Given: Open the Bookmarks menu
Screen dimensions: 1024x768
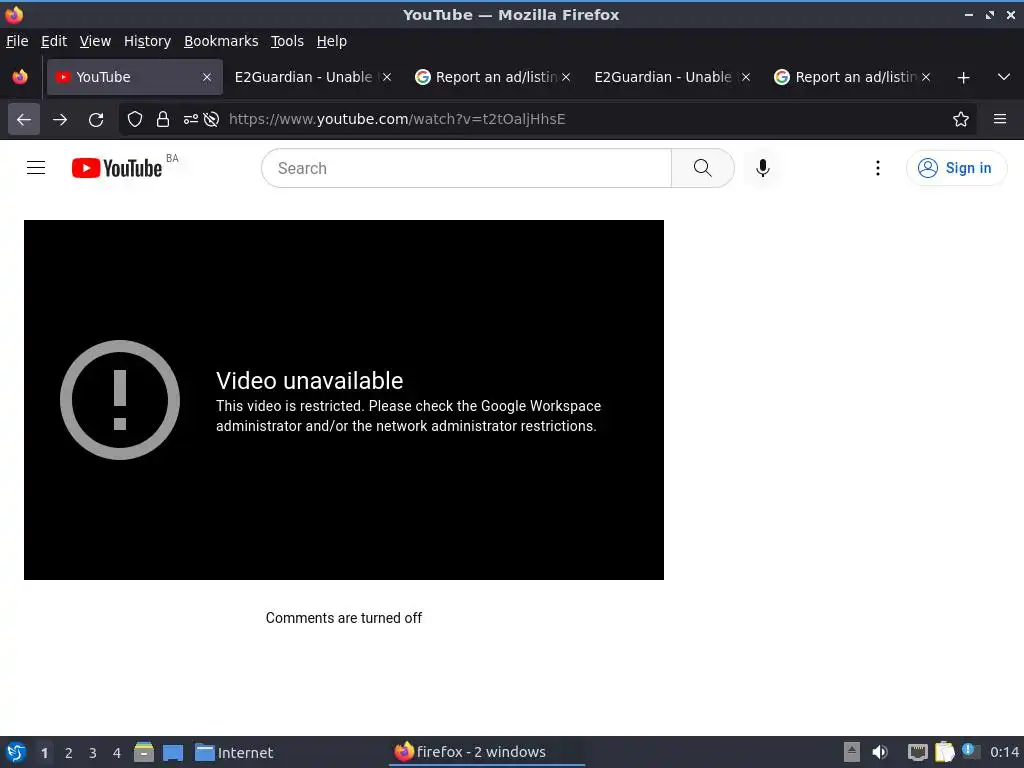Looking at the screenshot, I should tap(221, 41).
